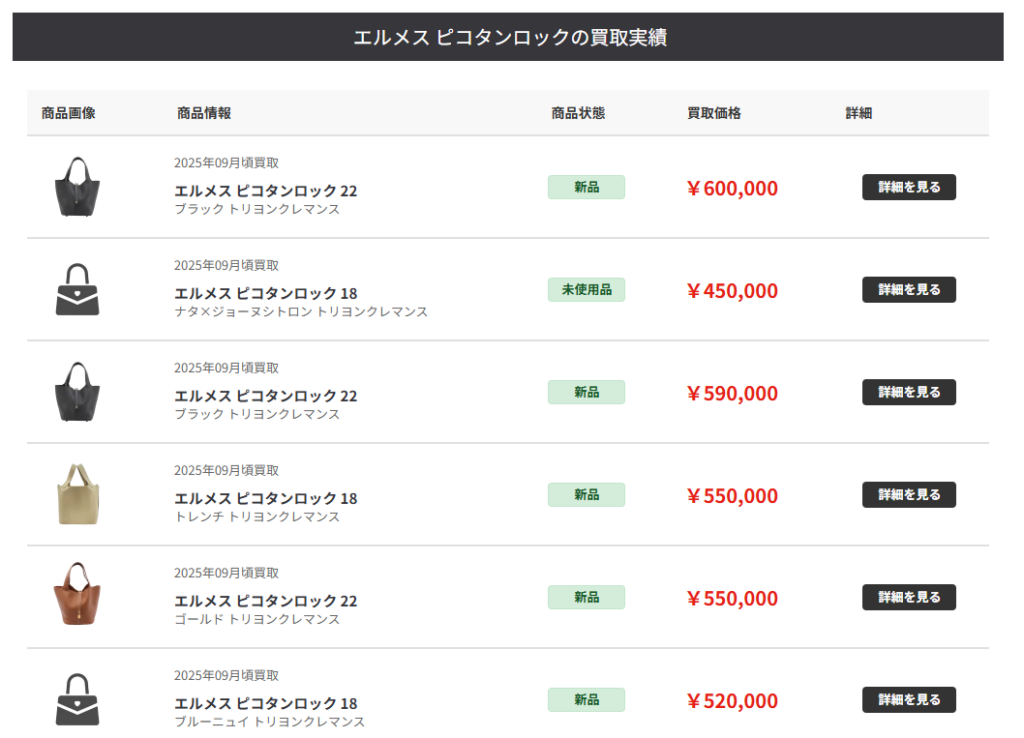Viewport: 1024px width, 738px height.
Task: Click the ピコタンロック 22 title in the ¥600,000 row
Action: tap(266, 191)
